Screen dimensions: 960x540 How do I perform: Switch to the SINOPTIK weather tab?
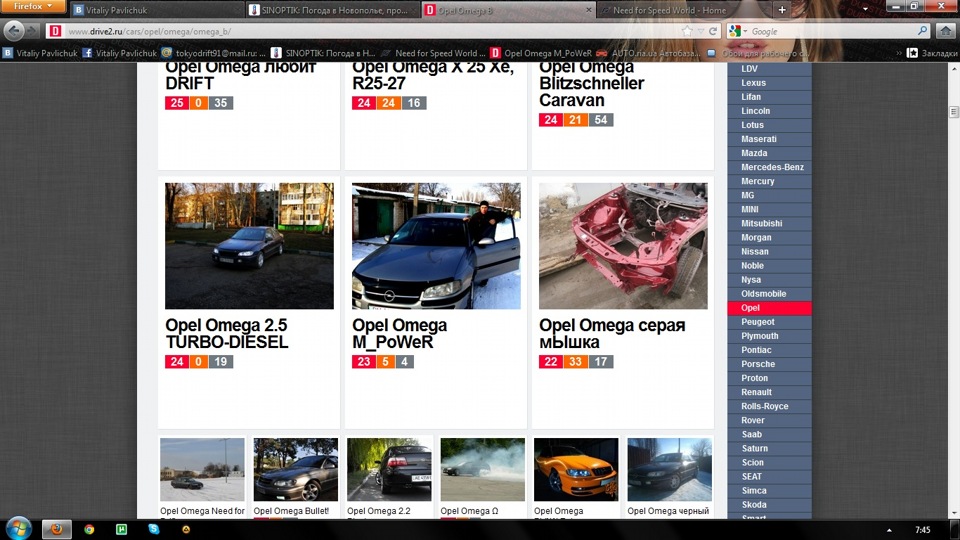point(333,10)
